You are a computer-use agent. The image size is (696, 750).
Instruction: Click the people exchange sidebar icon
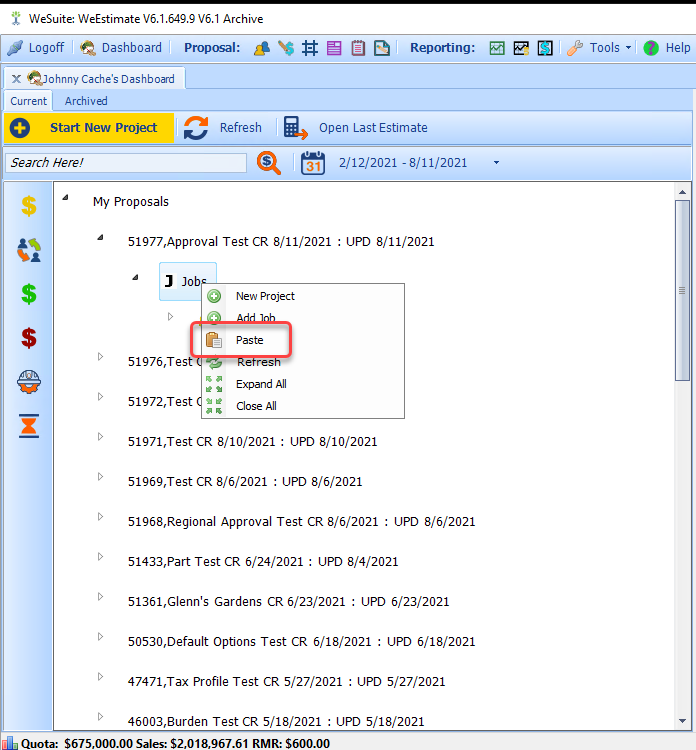click(x=29, y=250)
